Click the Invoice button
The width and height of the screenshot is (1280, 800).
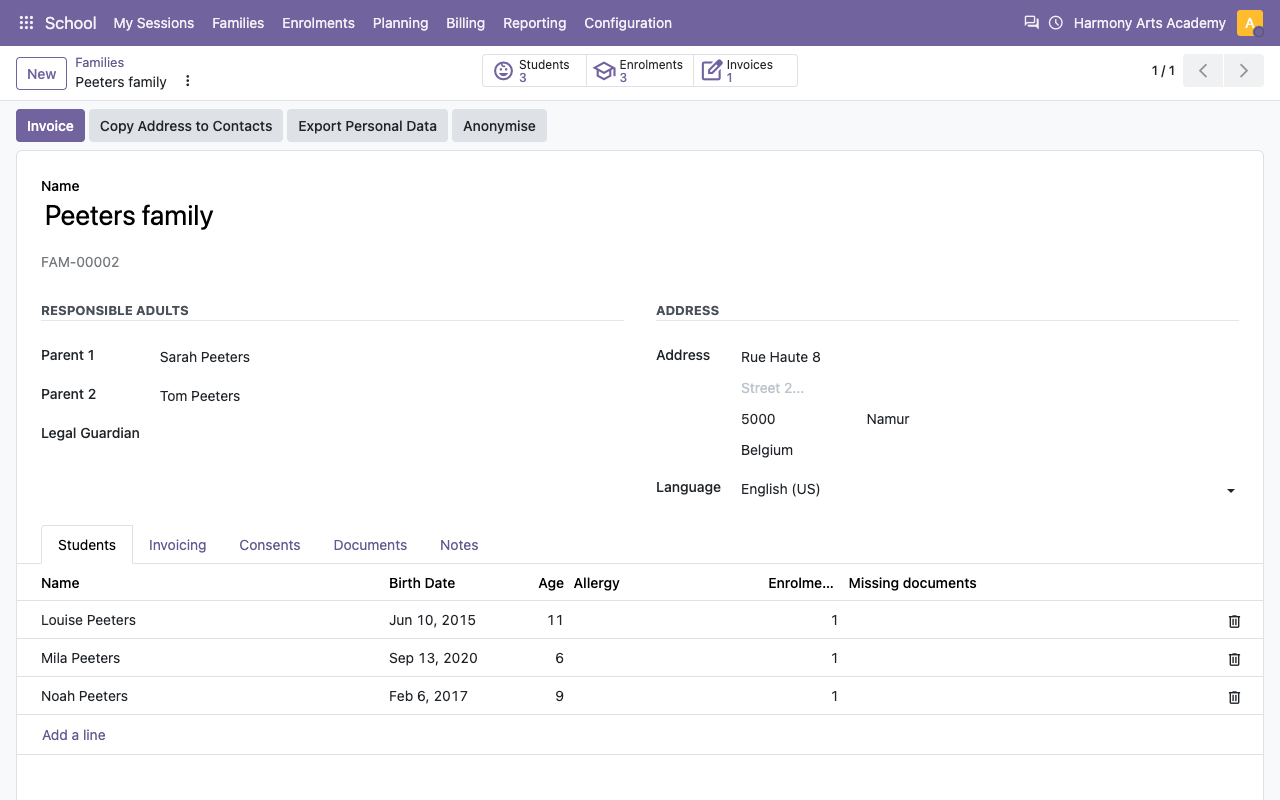tap(50, 126)
